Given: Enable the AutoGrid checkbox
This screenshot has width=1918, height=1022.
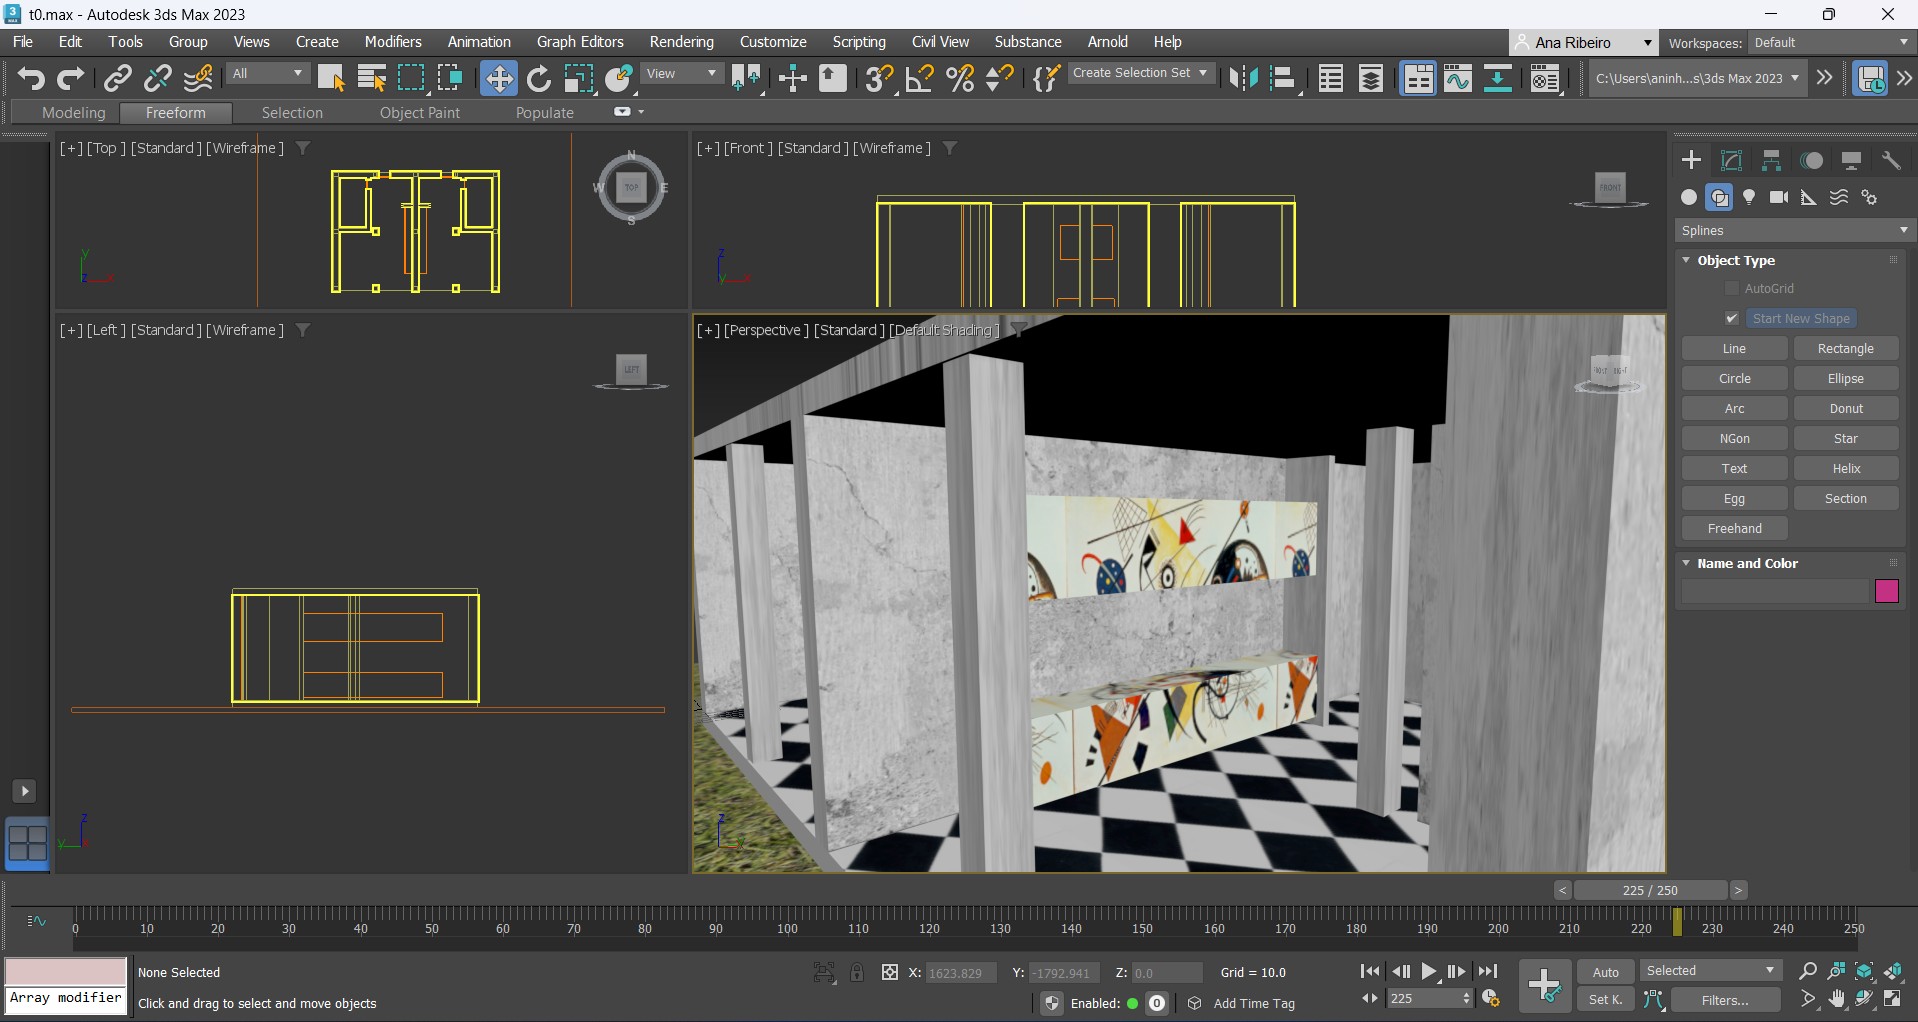Looking at the screenshot, I should pos(1732,288).
